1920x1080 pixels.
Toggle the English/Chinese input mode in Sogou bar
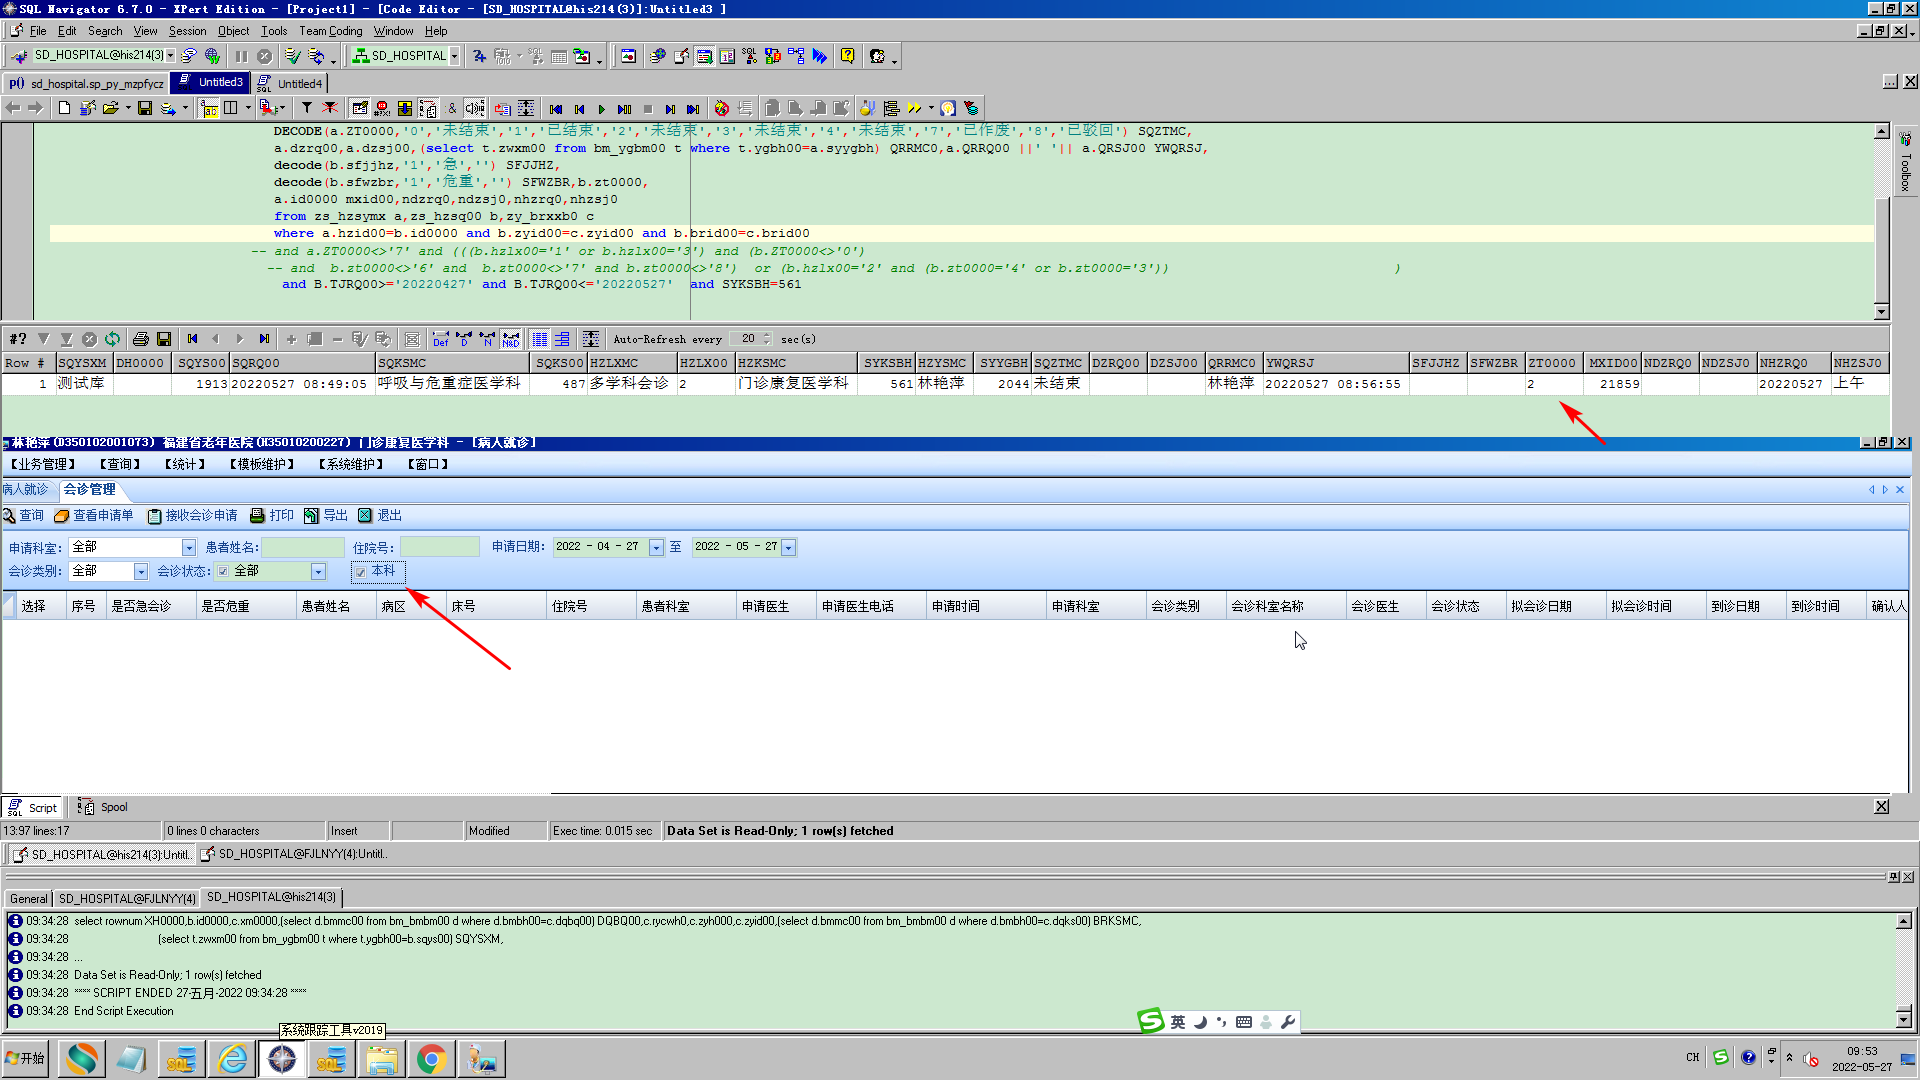click(1178, 1022)
